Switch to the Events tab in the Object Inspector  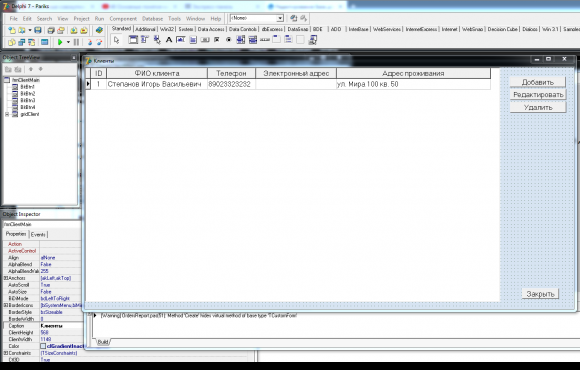coord(38,235)
